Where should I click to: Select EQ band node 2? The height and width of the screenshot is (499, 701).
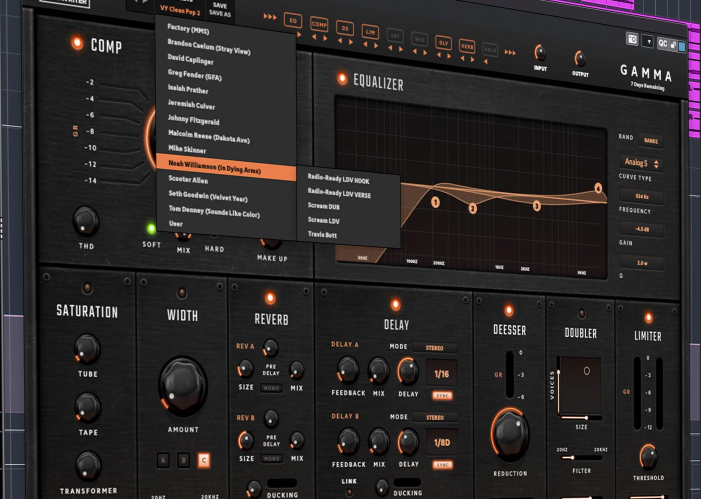click(473, 208)
